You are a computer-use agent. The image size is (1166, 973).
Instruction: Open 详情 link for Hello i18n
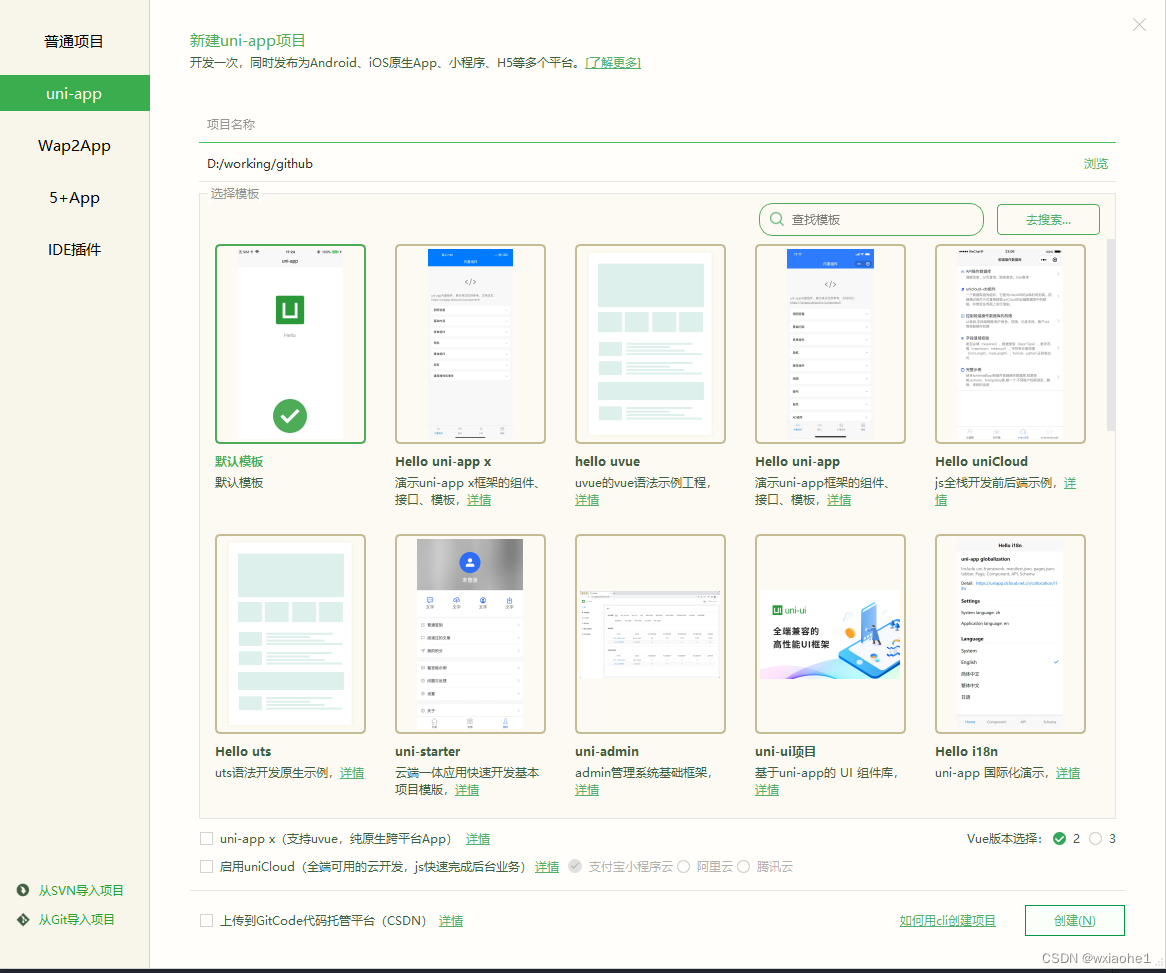click(x=1068, y=773)
